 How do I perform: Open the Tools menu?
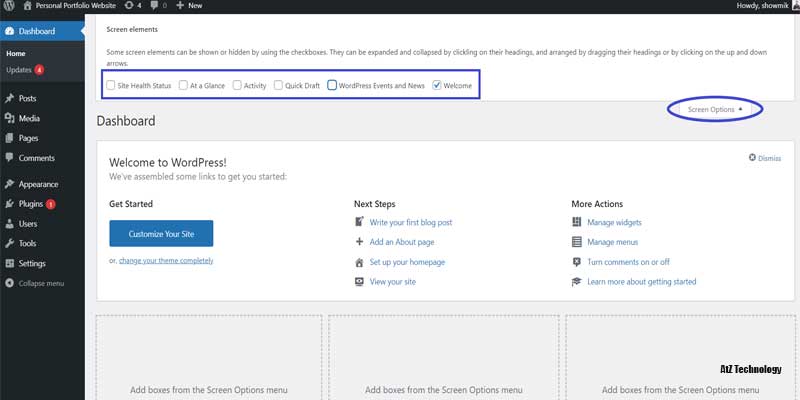pos(28,243)
